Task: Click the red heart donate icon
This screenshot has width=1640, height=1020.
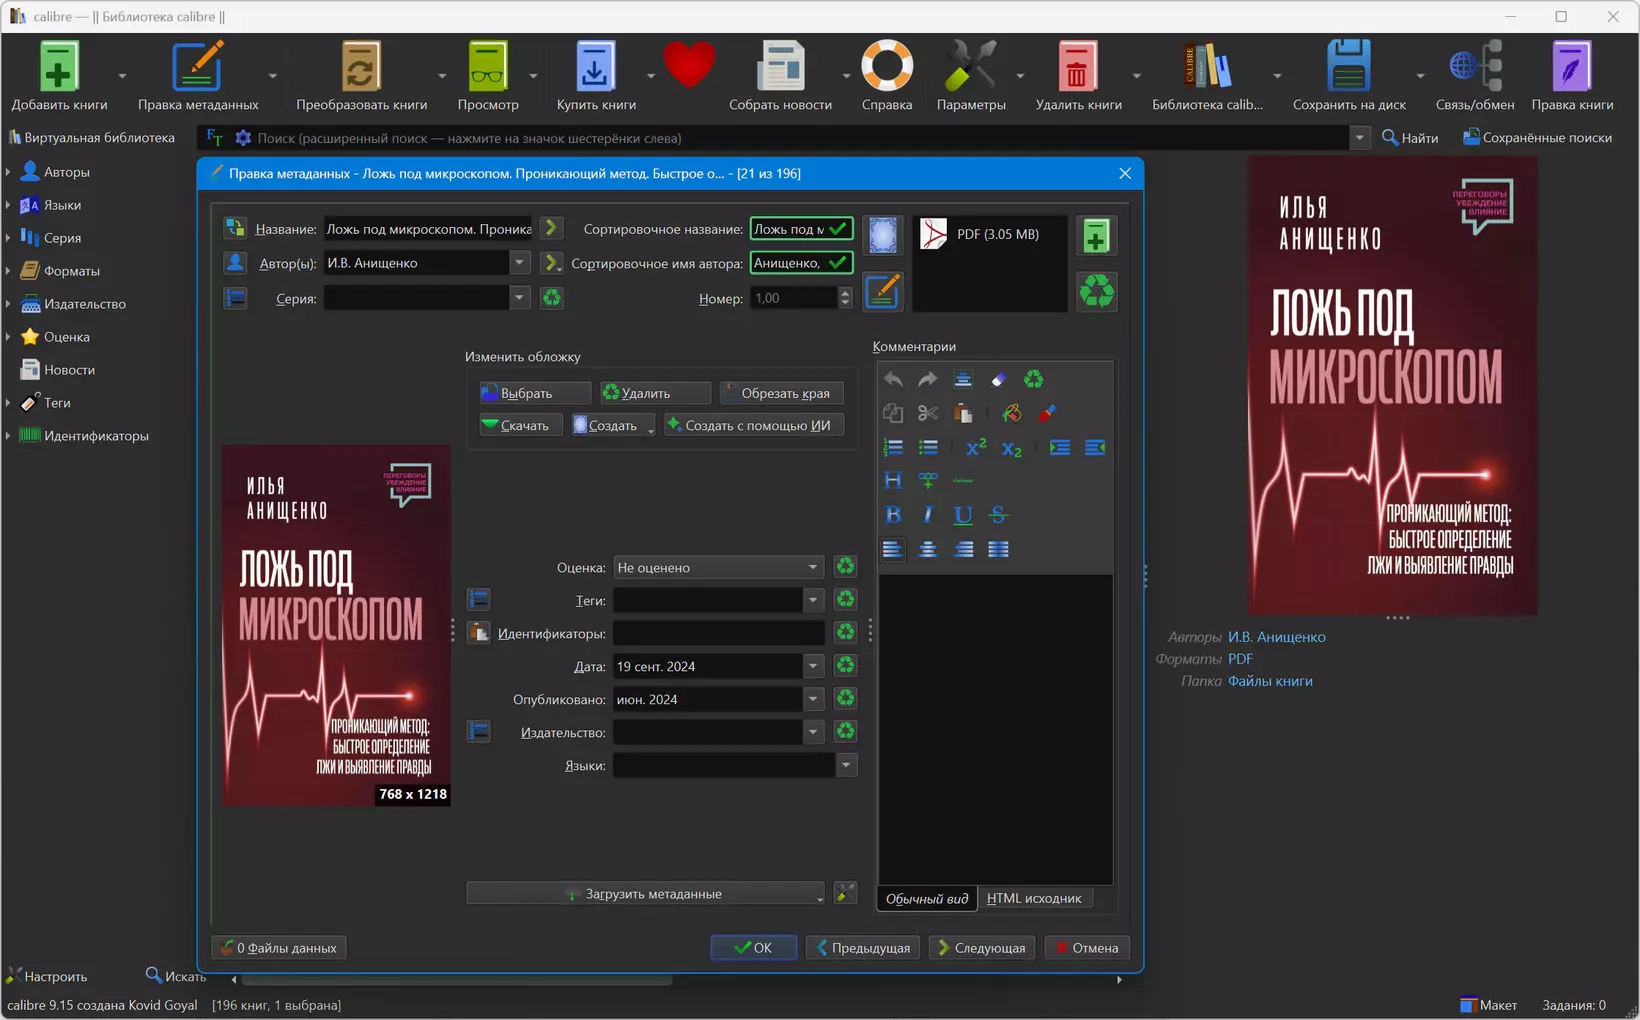Action: (689, 66)
